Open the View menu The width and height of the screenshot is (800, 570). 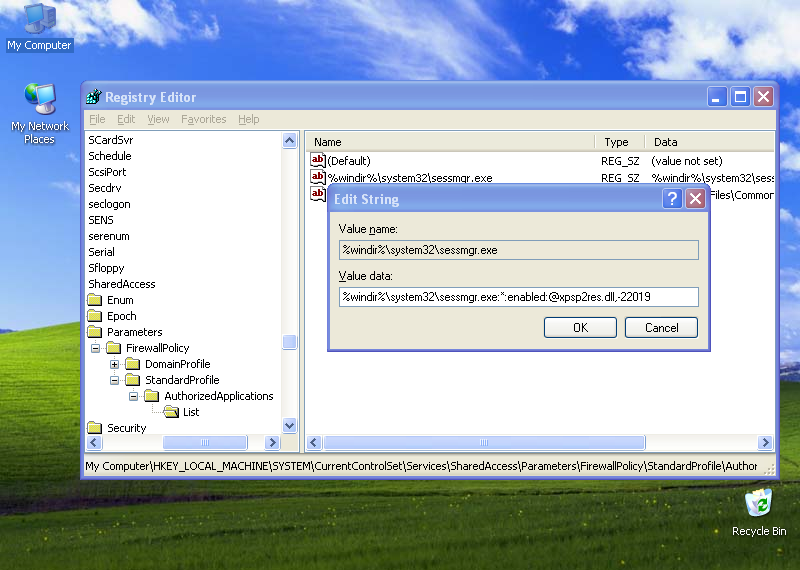(x=158, y=119)
